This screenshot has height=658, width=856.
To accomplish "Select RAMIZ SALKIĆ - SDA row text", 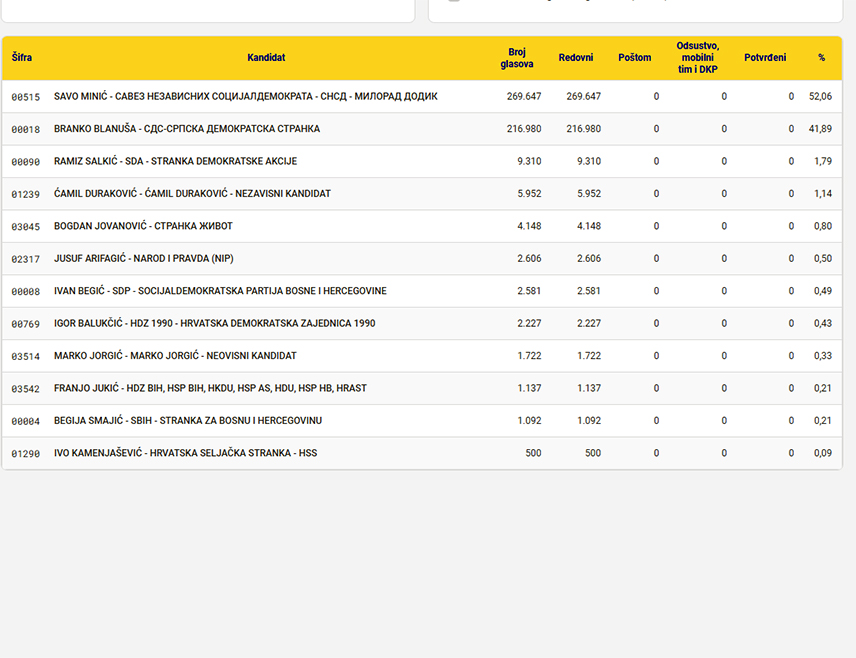I will click(x=175, y=161).
